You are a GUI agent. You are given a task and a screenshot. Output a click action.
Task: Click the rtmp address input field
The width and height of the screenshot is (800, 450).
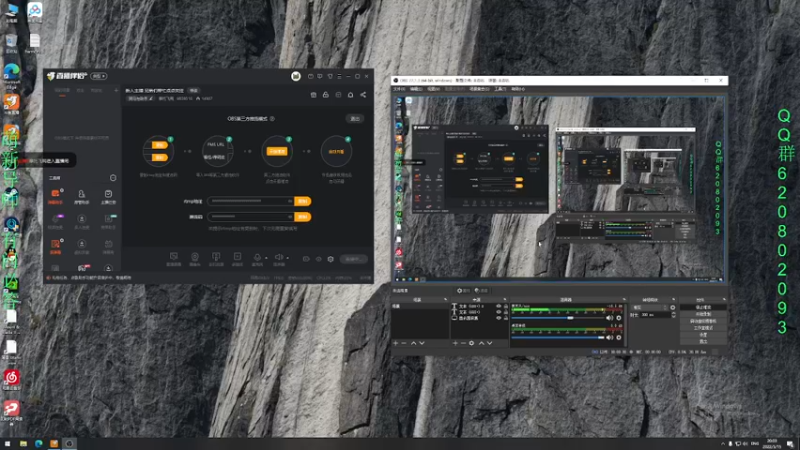tap(251, 201)
